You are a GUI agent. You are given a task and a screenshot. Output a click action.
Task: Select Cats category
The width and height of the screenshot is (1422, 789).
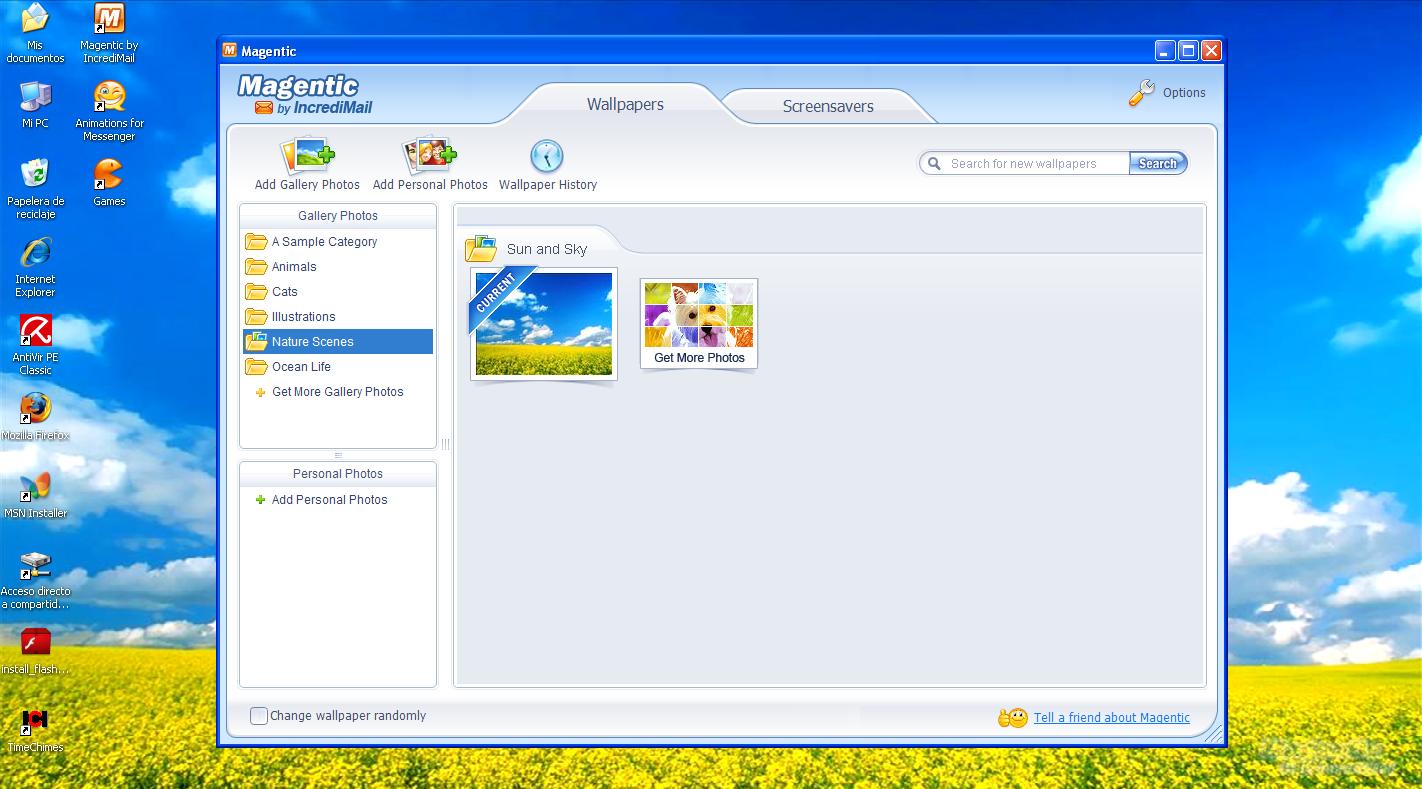click(x=338, y=291)
